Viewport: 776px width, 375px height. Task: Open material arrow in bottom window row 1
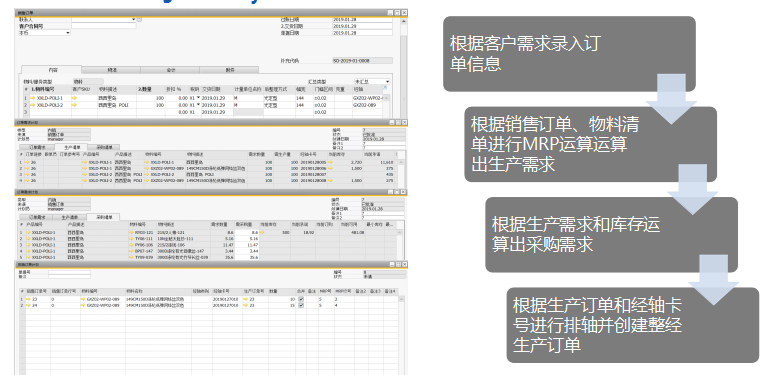click(x=83, y=299)
